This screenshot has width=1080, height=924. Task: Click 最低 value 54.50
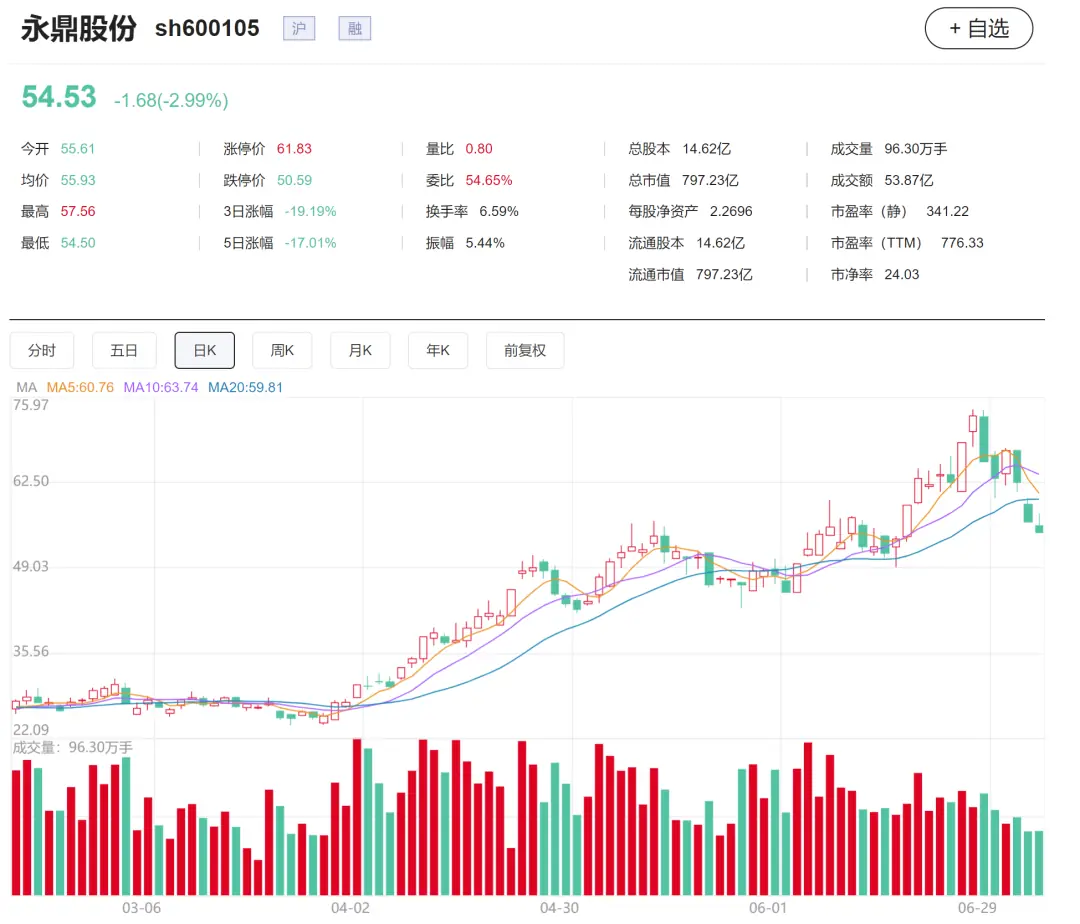point(78,243)
